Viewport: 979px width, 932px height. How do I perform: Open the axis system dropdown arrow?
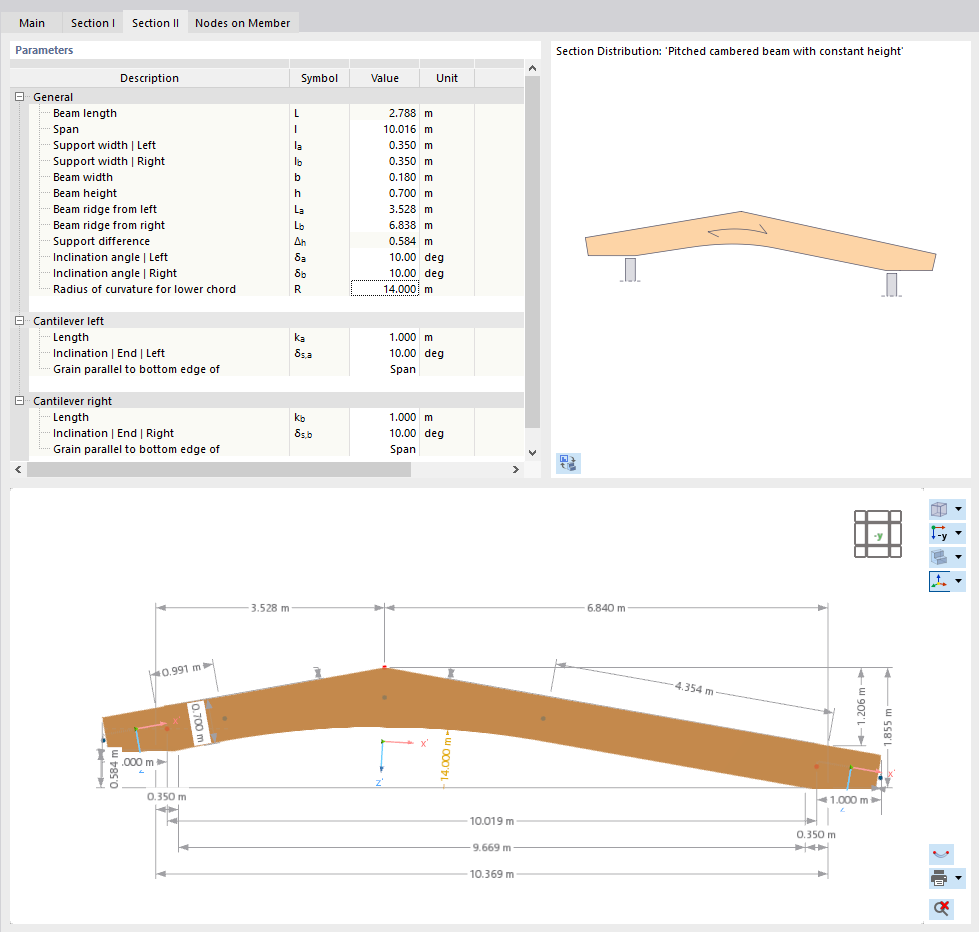(x=958, y=581)
